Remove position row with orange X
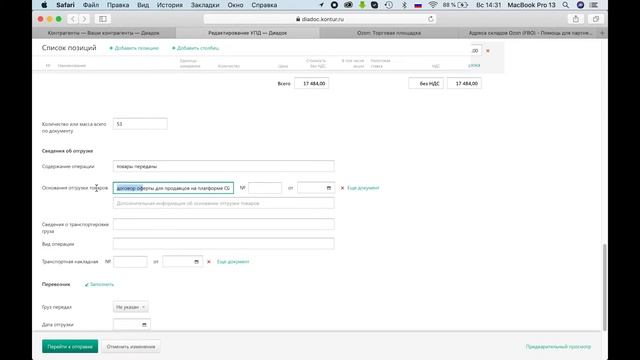This screenshot has height=360, width=640. point(488,51)
